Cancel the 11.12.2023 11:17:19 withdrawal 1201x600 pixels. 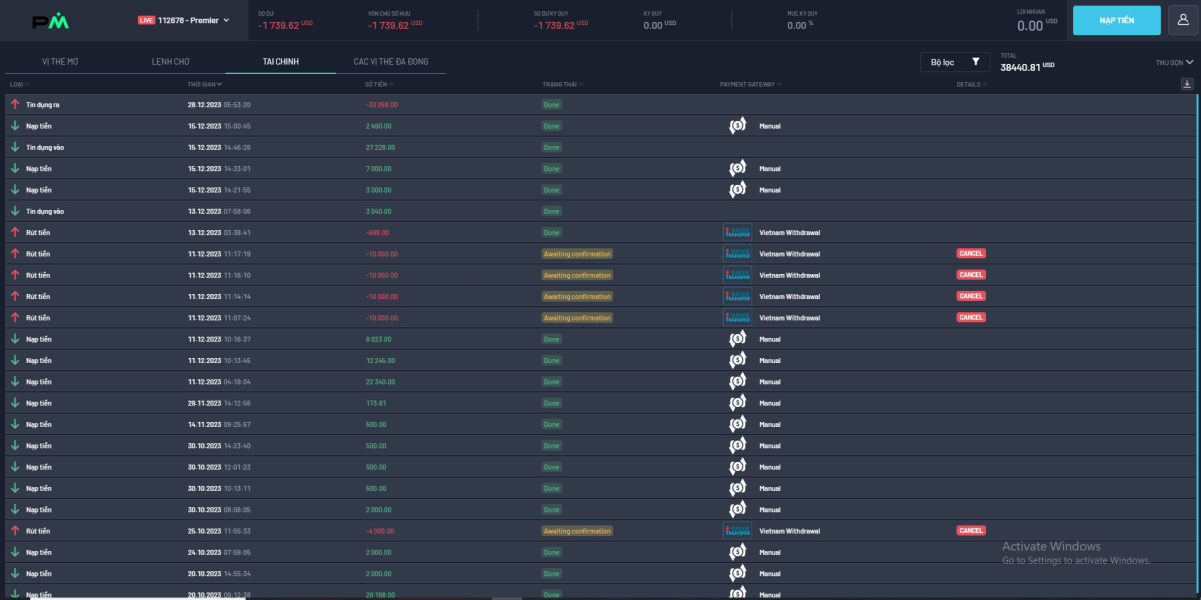971,253
